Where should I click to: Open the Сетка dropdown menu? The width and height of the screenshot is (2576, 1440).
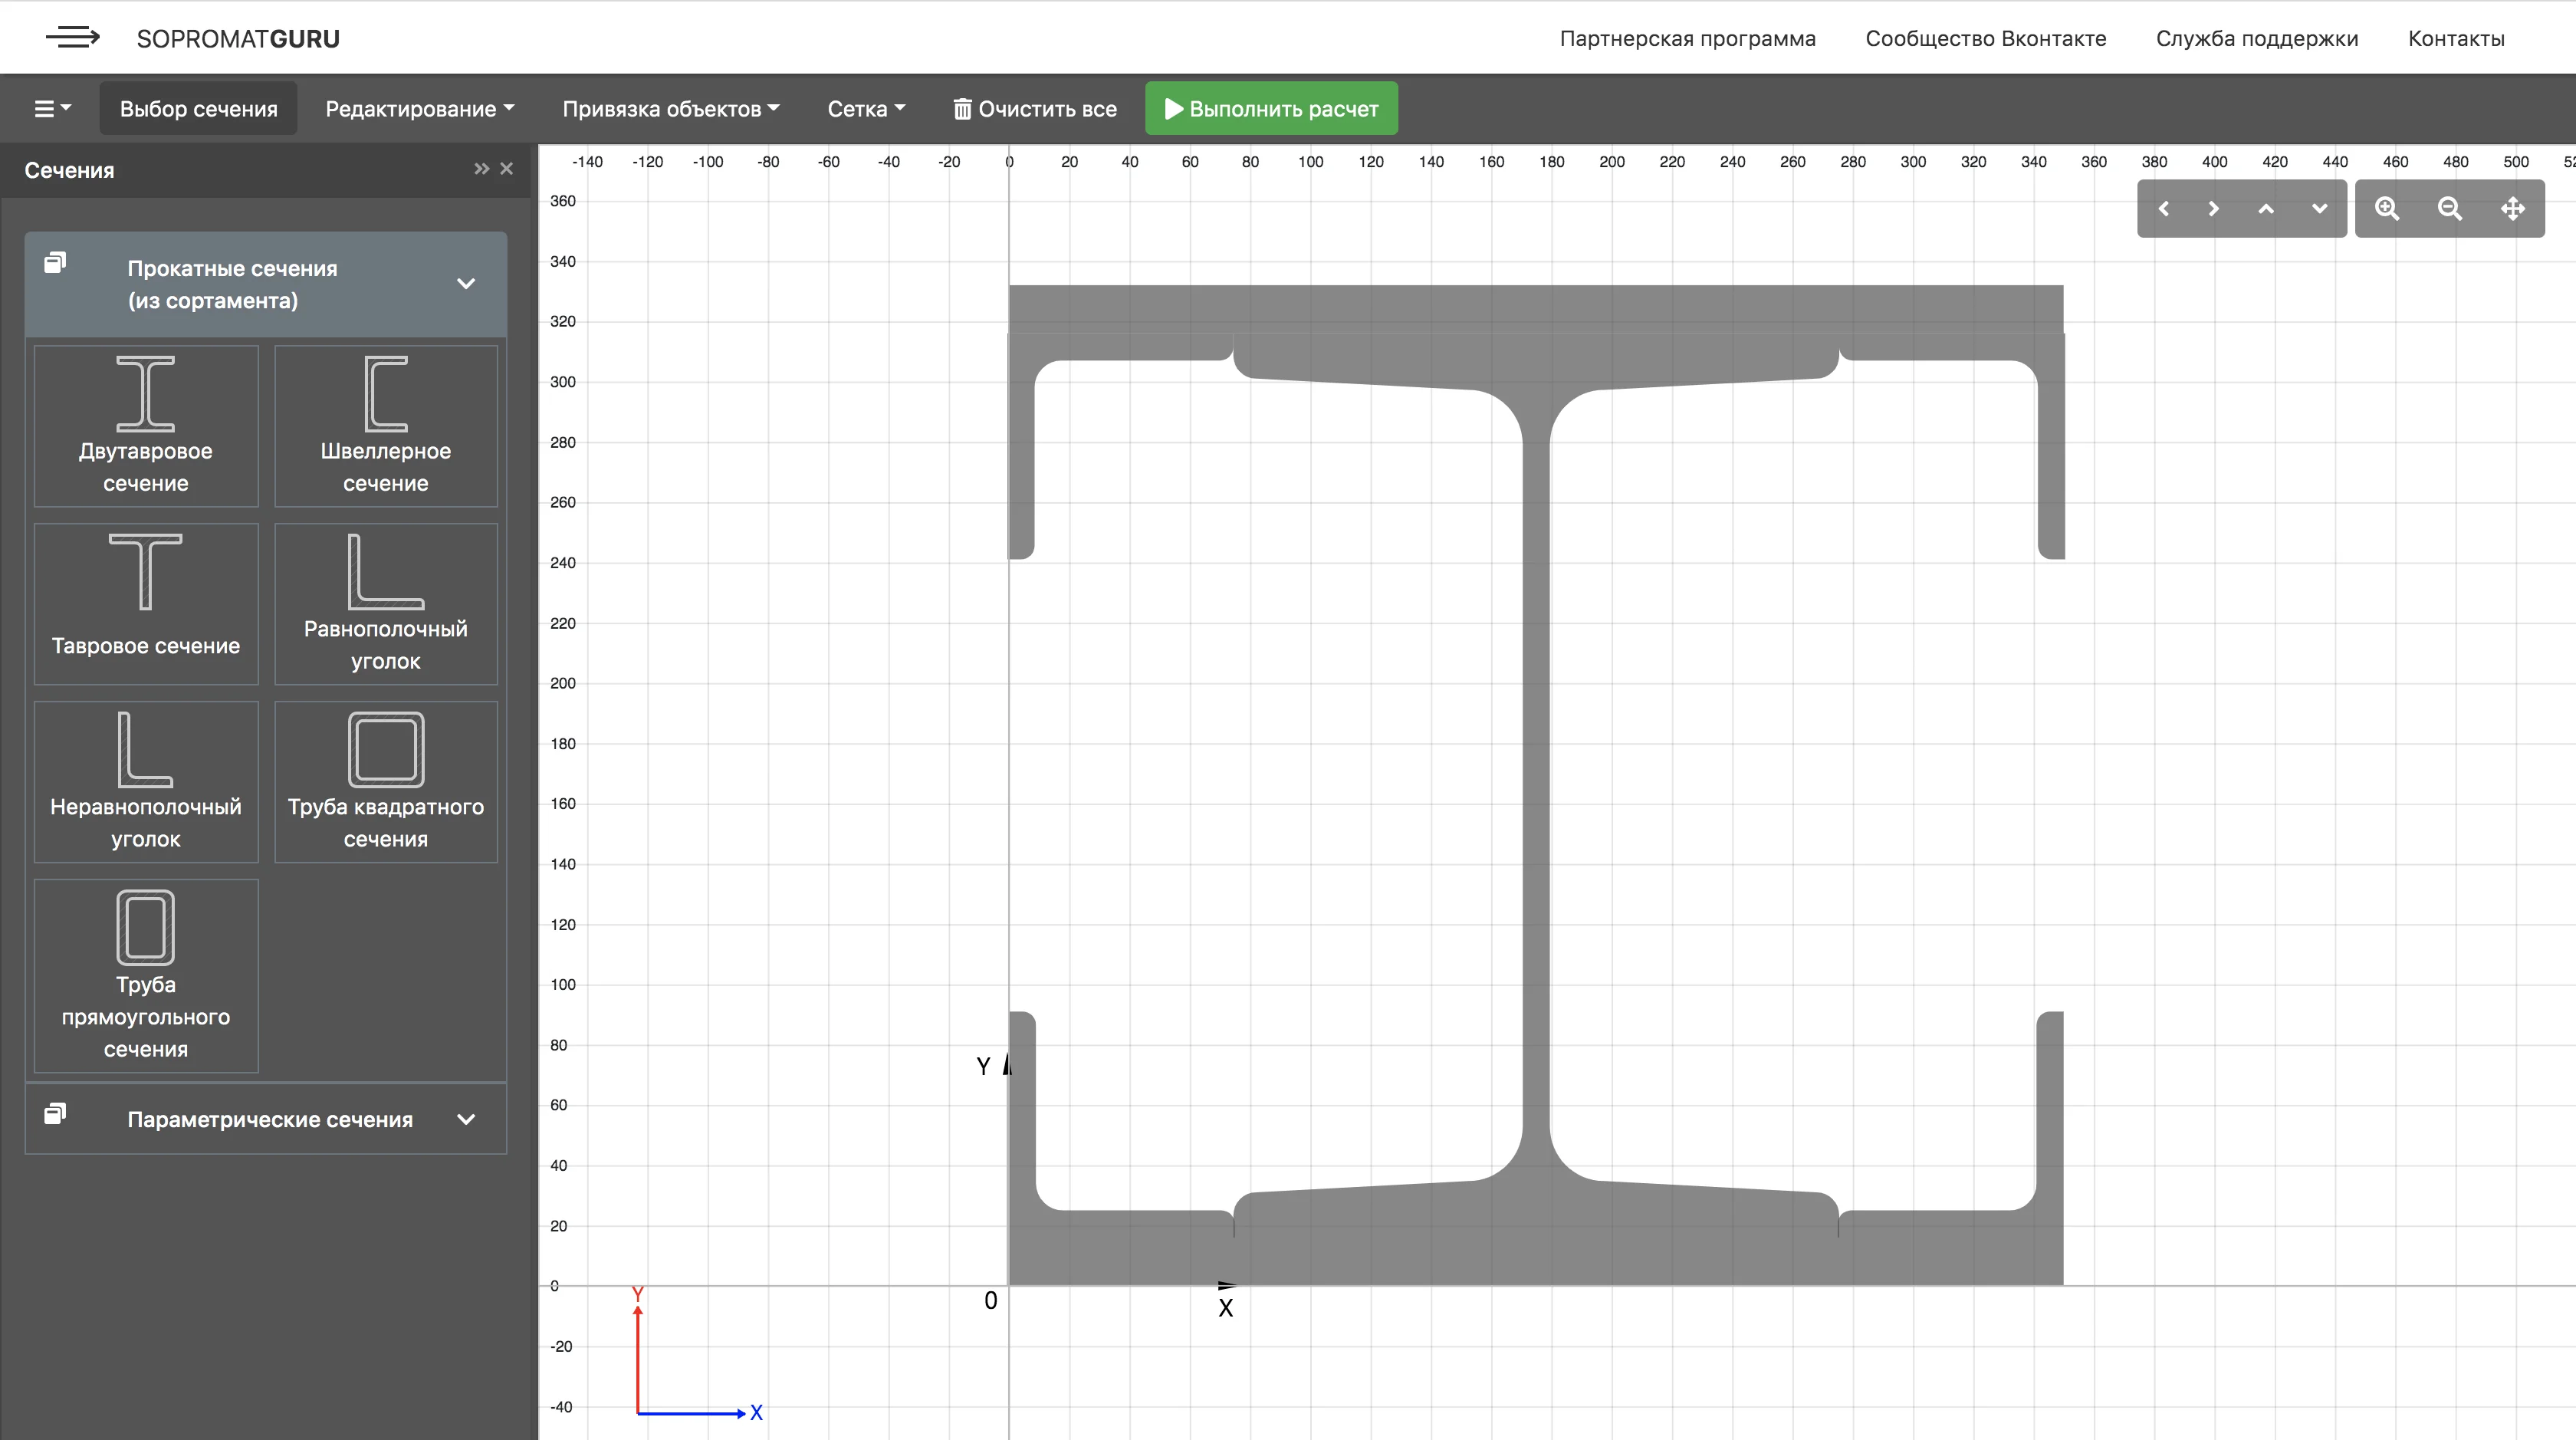click(866, 109)
